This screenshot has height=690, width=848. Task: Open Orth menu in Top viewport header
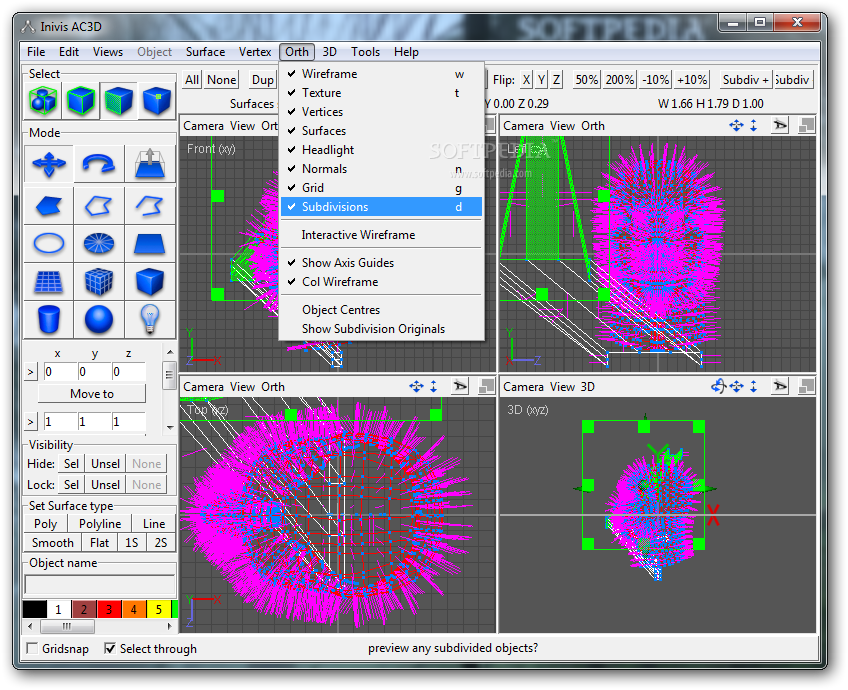(273, 387)
